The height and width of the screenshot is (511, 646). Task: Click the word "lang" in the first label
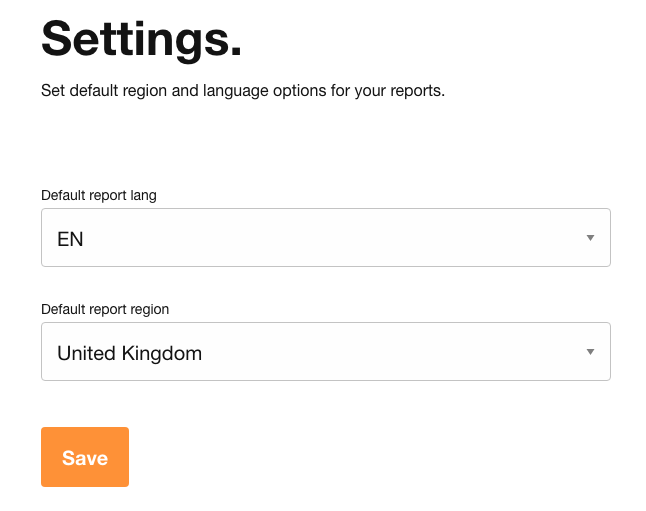(x=142, y=195)
